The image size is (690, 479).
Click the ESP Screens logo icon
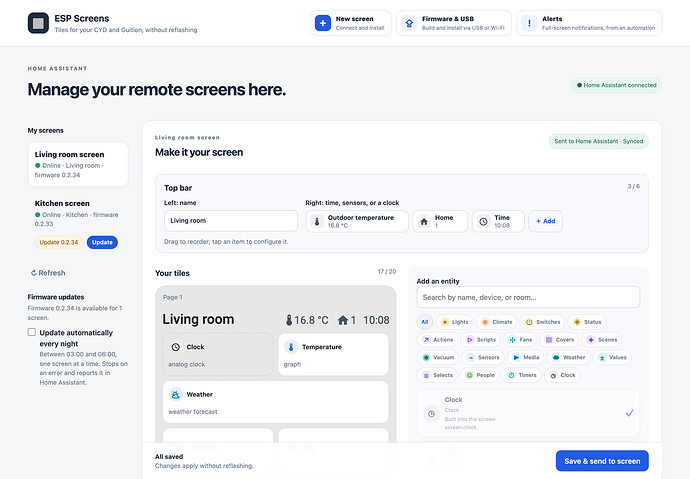tap(38, 23)
